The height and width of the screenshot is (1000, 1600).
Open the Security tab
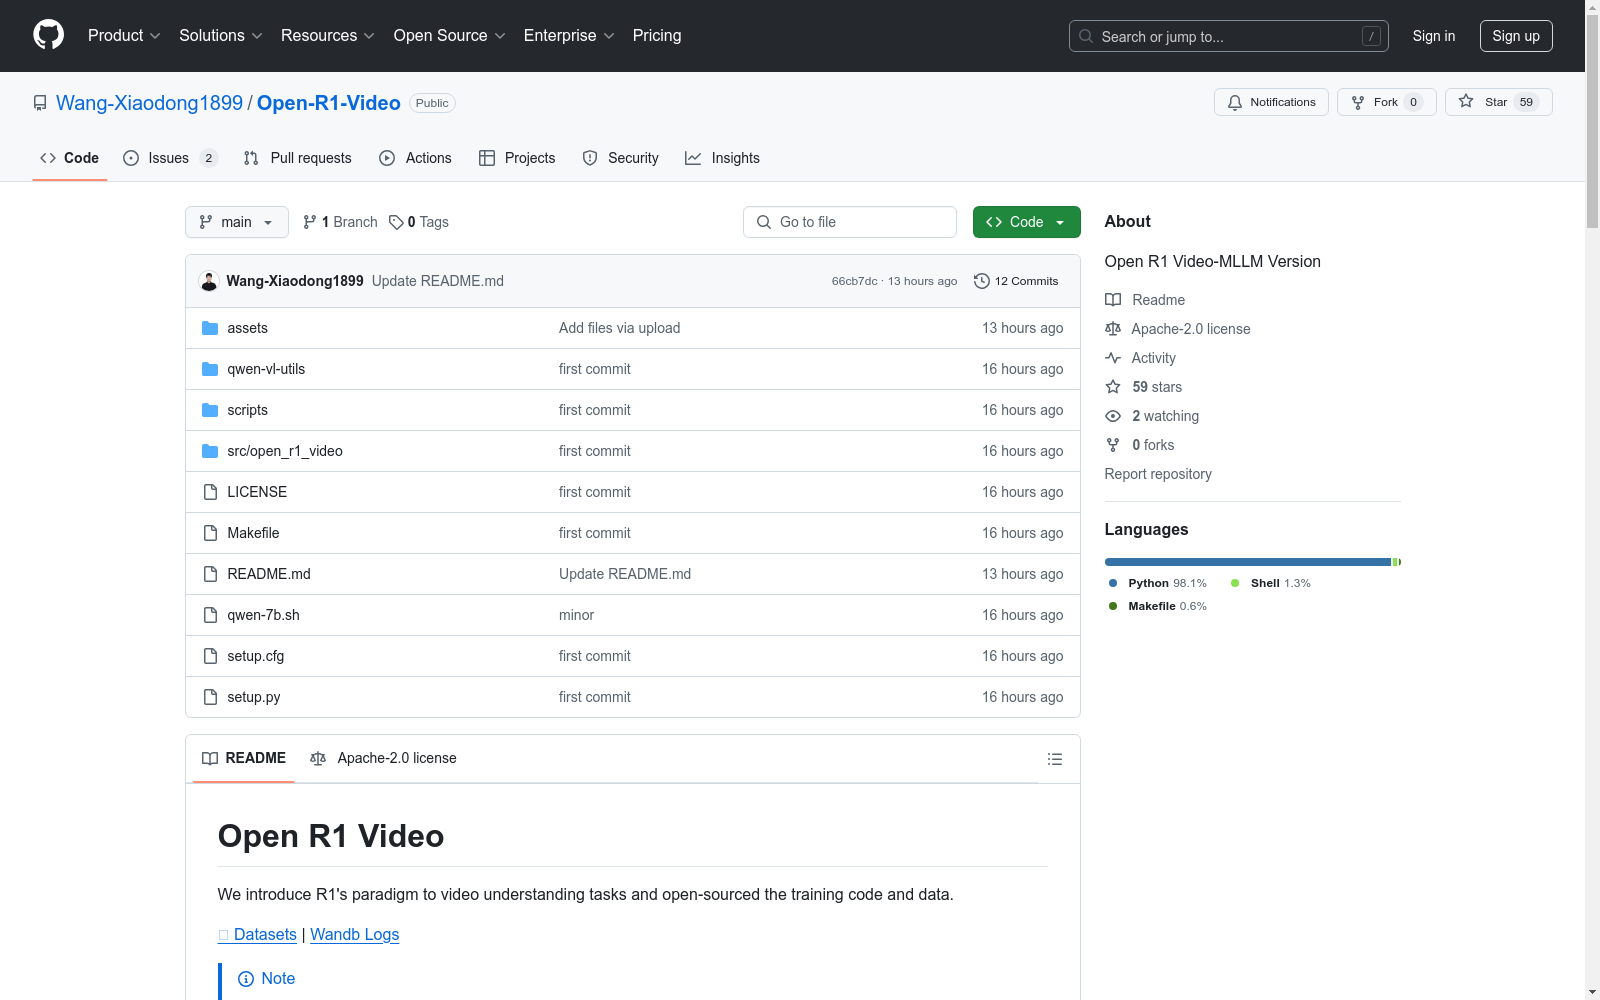[621, 158]
